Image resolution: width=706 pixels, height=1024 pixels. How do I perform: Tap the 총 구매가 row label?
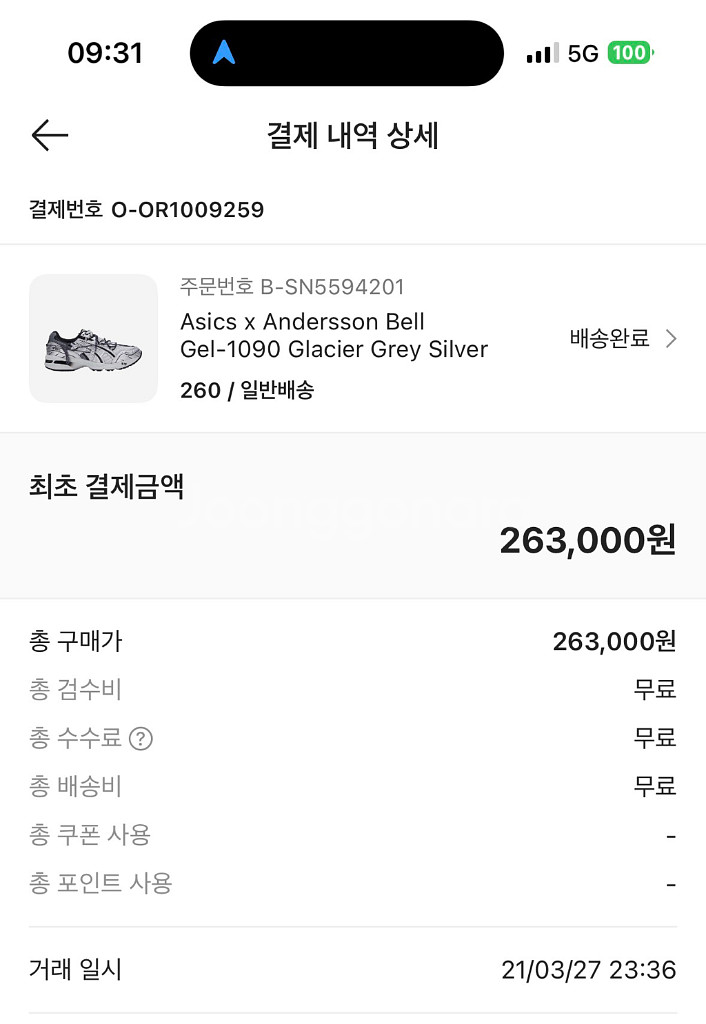coord(76,641)
